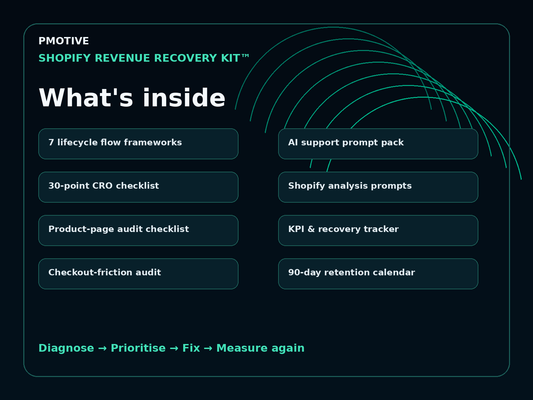Select the 30-point CRO checklist card
This screenshot has width=533, height=400.
138,187
